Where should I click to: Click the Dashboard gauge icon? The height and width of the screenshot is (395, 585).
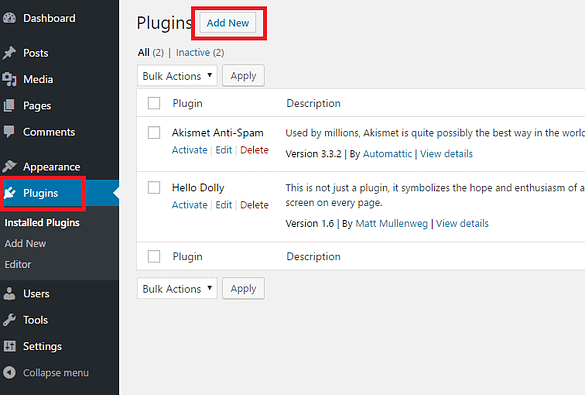point(9,18)
